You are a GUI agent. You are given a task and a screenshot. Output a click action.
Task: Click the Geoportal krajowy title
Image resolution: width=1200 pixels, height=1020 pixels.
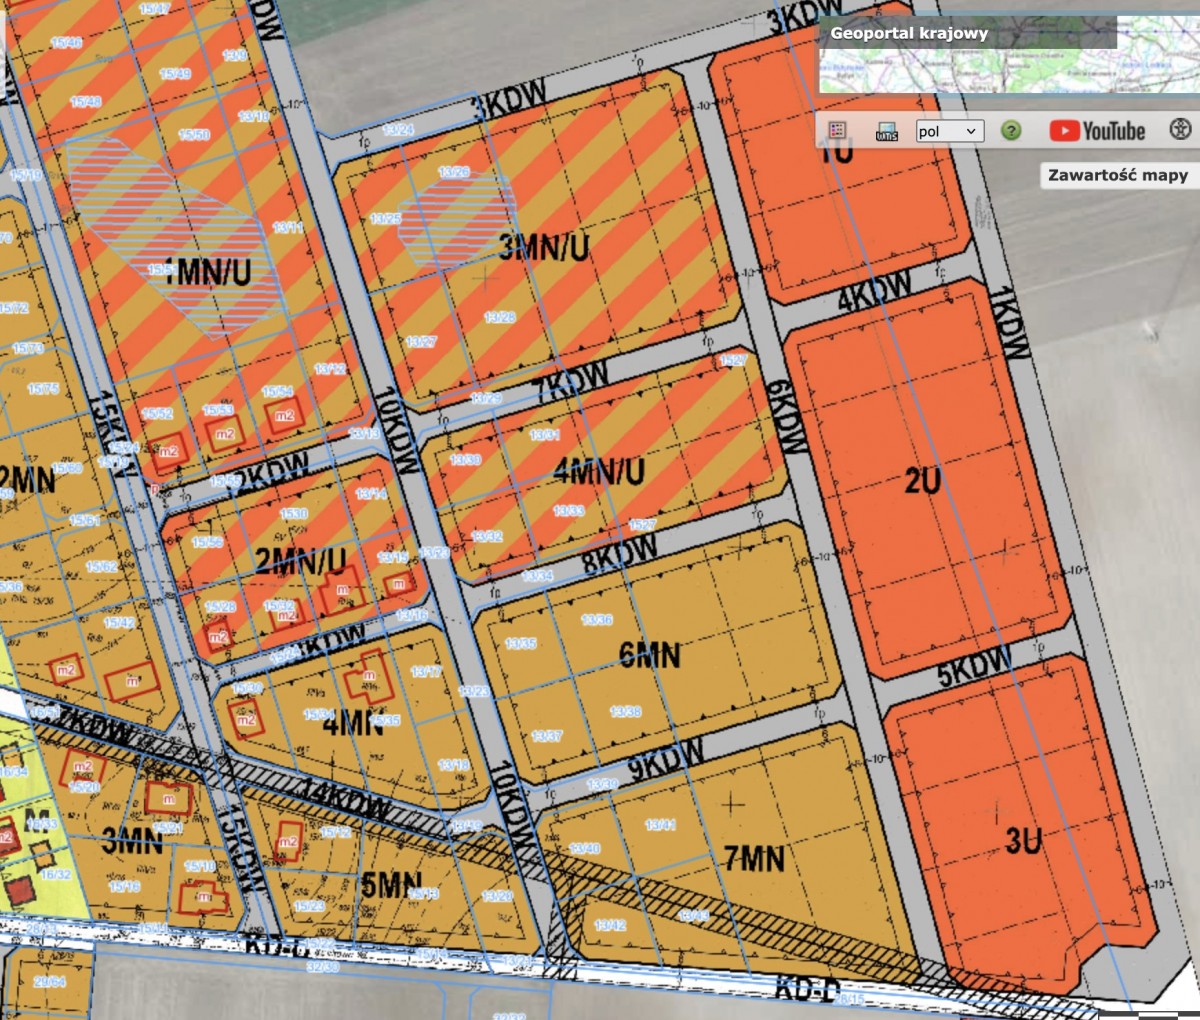(909, 33)
